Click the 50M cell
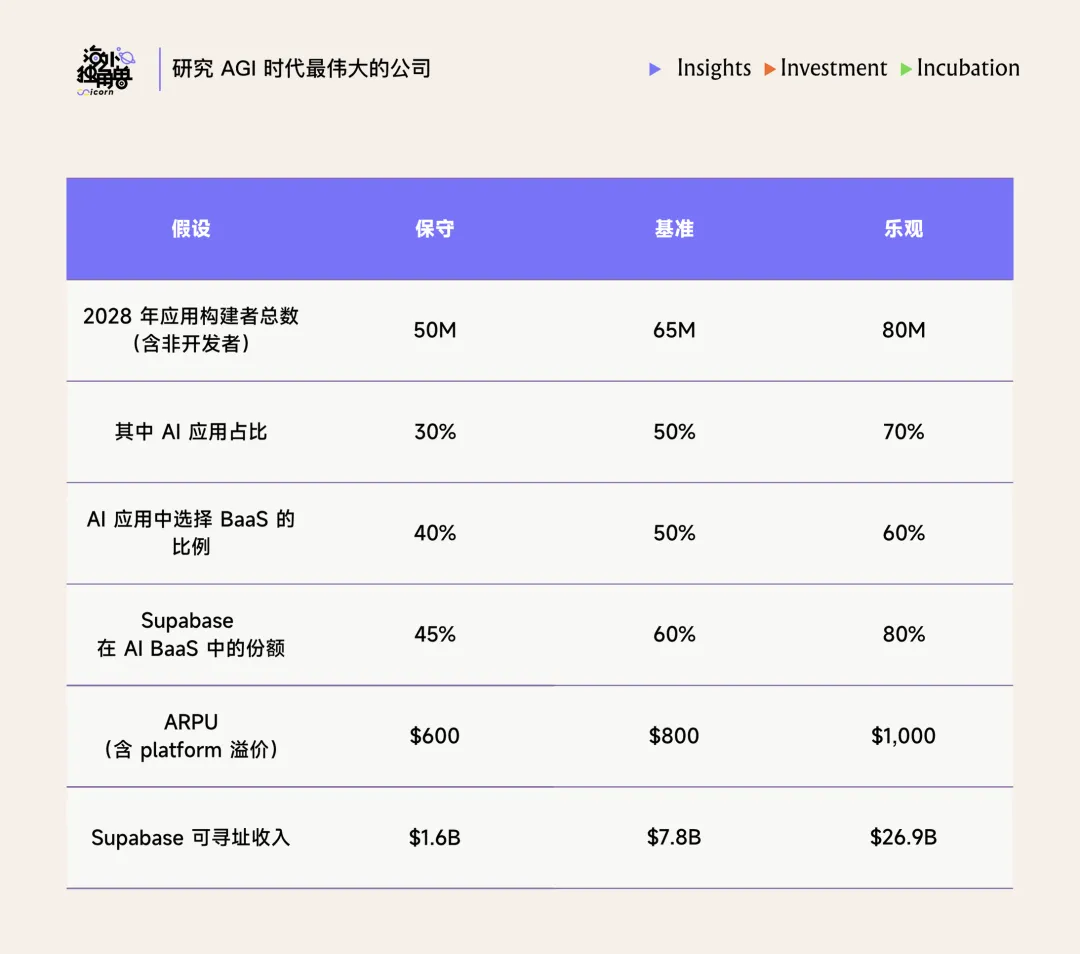Screen dimensions: 1080x954 [435, 330]
